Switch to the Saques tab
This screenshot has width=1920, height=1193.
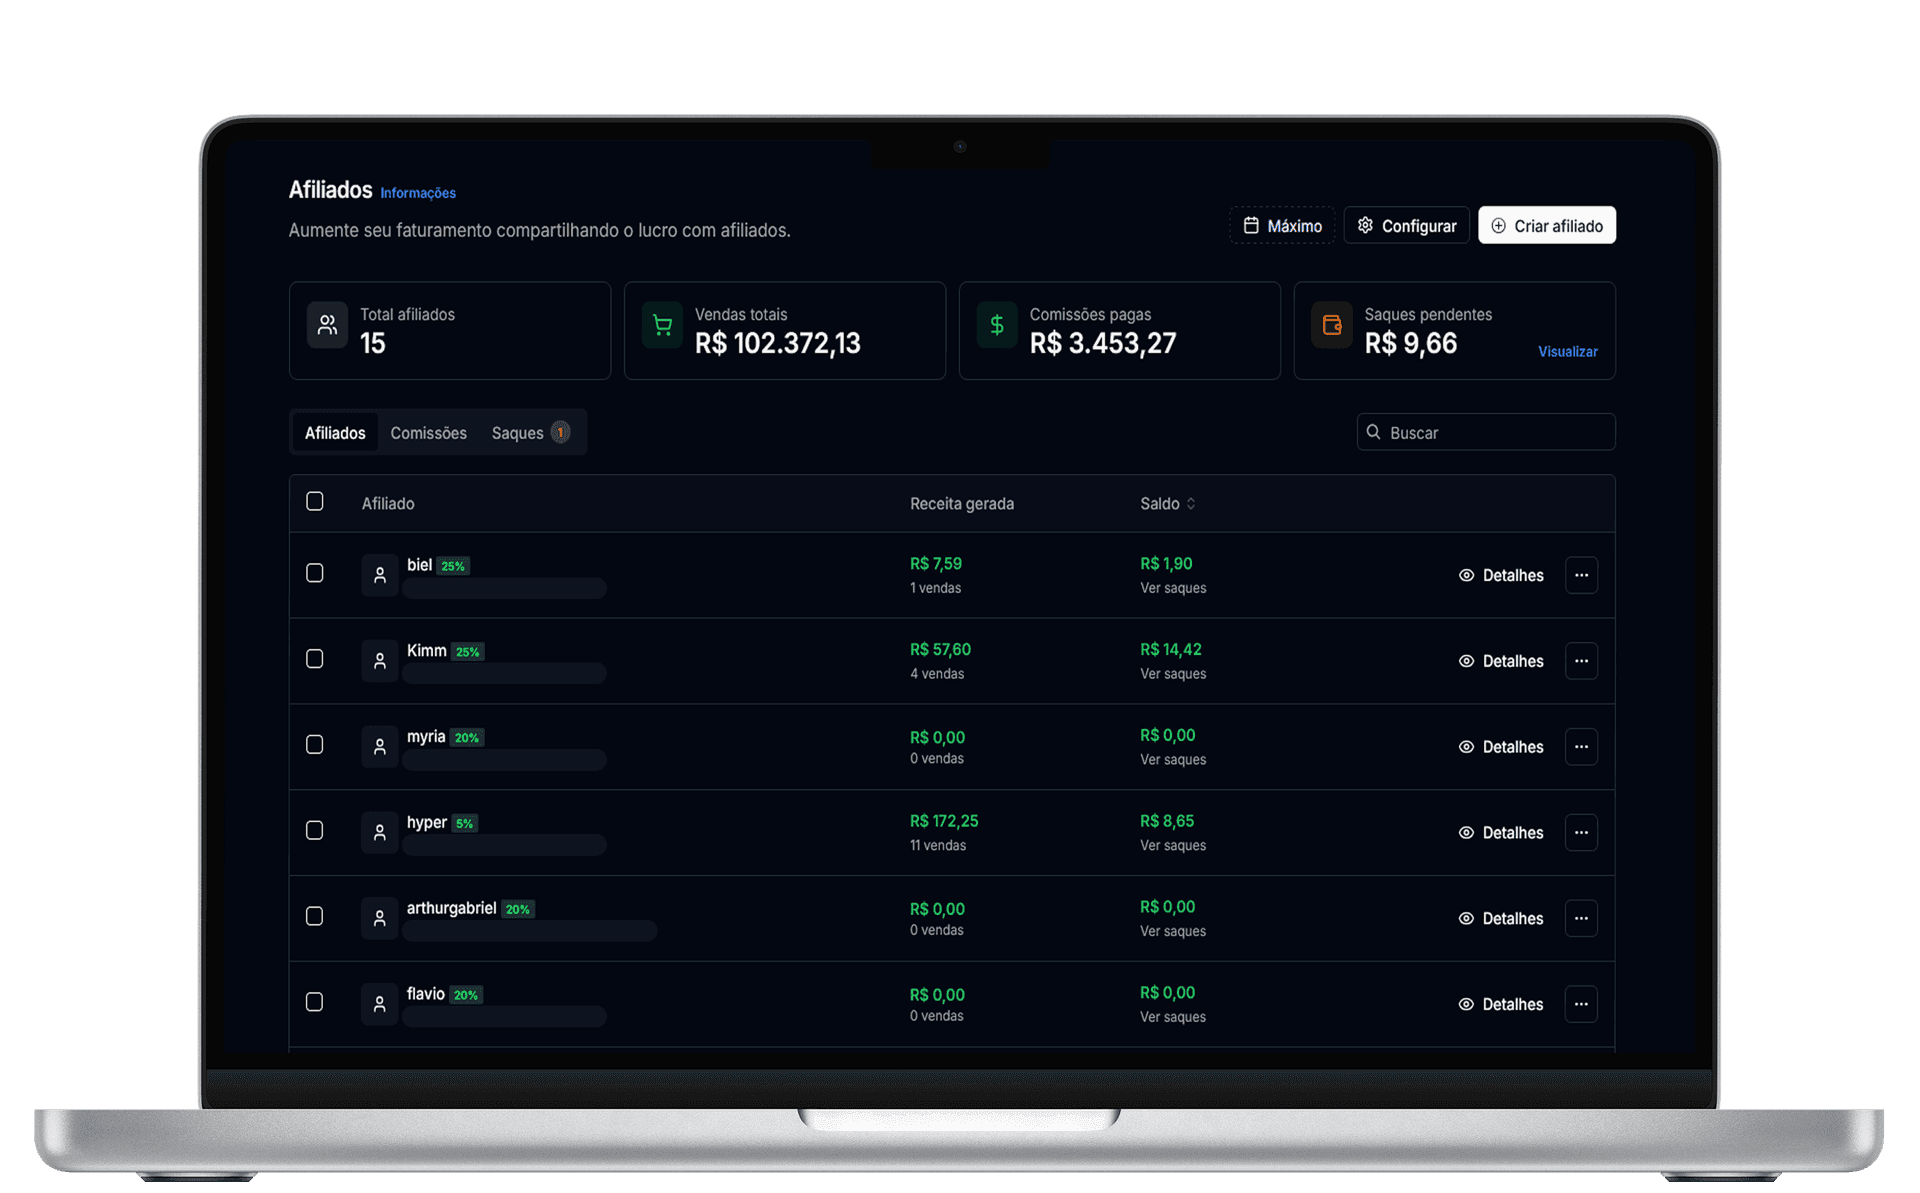(x=531, y=433)
